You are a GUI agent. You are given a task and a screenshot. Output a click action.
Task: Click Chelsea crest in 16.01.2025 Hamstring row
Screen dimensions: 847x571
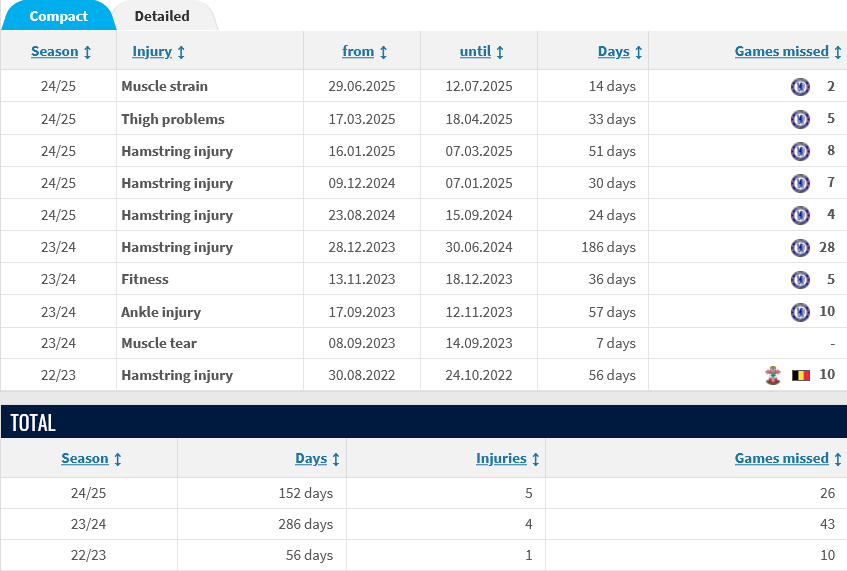800,151
